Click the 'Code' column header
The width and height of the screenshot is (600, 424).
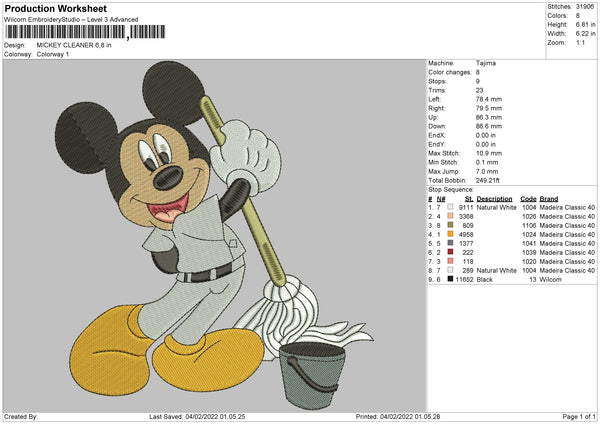(528, 199)
